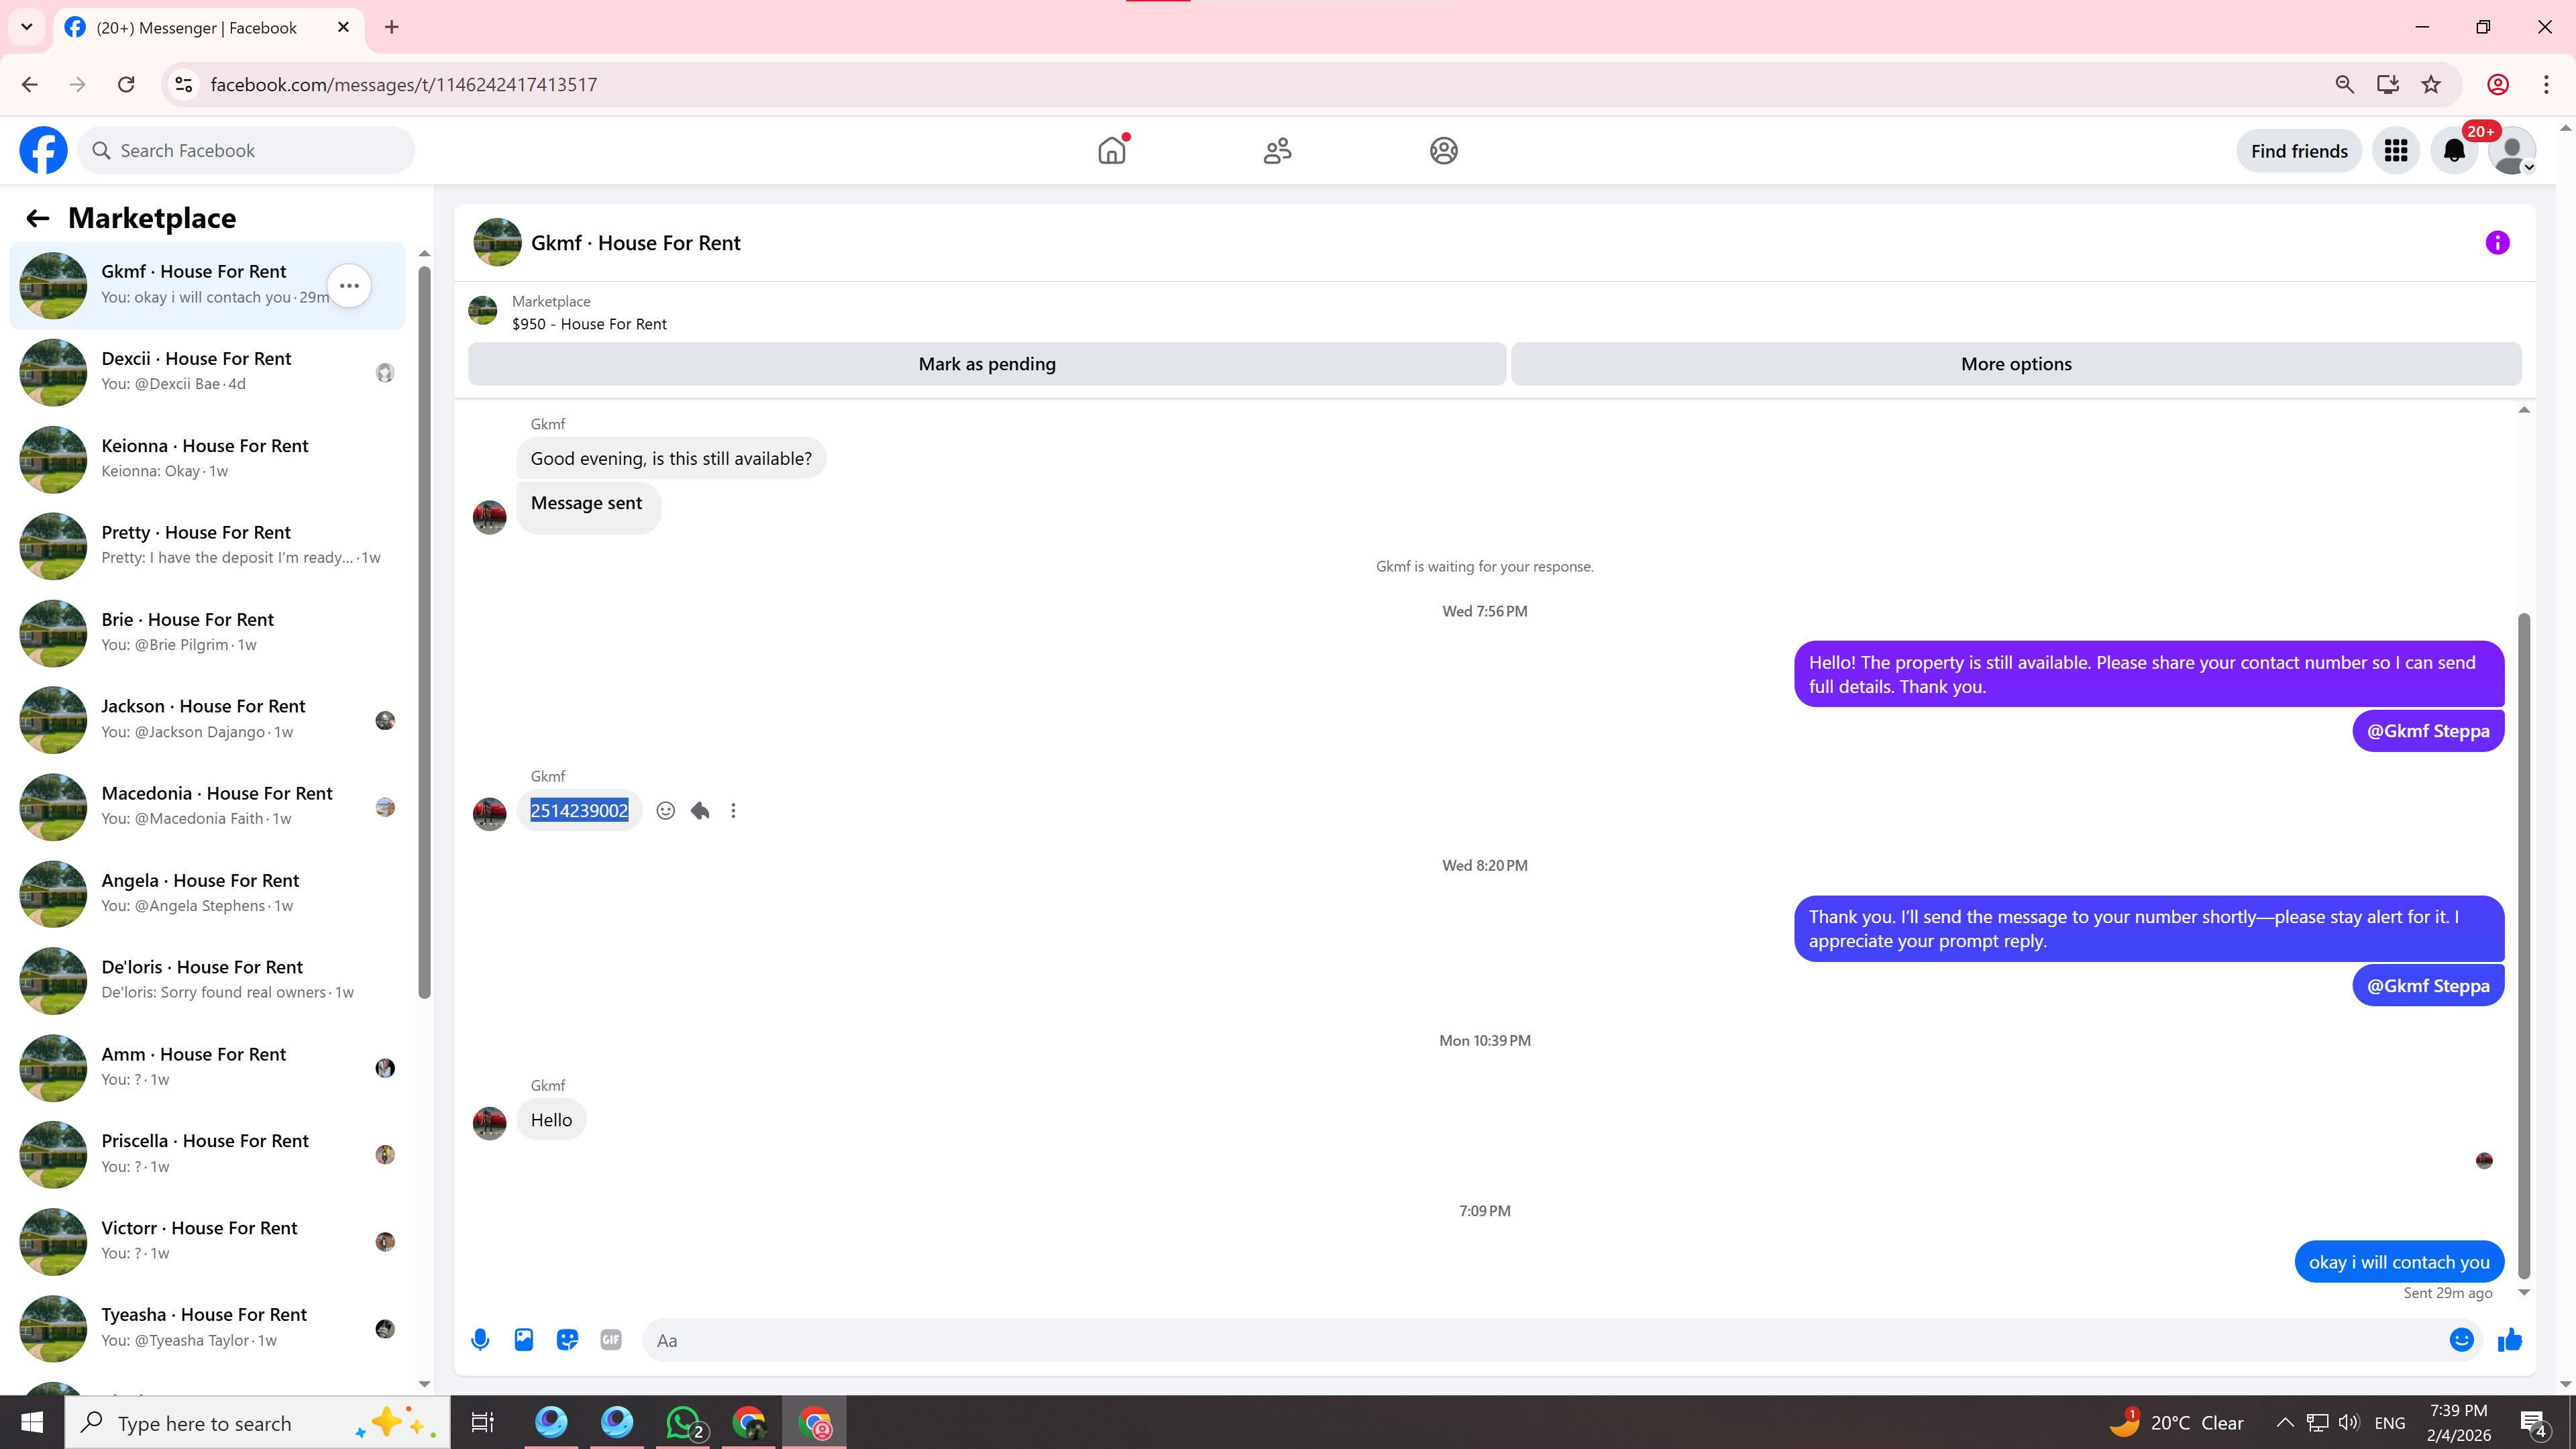The width and height of the screenshot is (2576, 1449).
Task: Open WhatsApp from the taskbar
Action: click(x=684, y=1422)
